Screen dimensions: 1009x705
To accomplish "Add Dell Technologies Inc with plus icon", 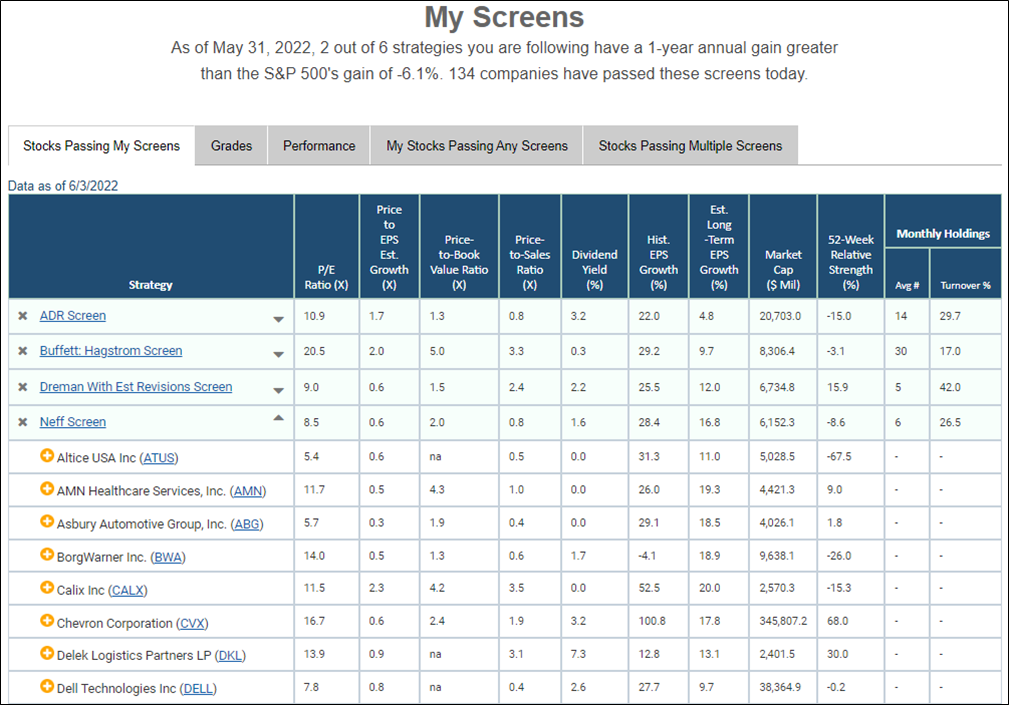I will (47, 686).
